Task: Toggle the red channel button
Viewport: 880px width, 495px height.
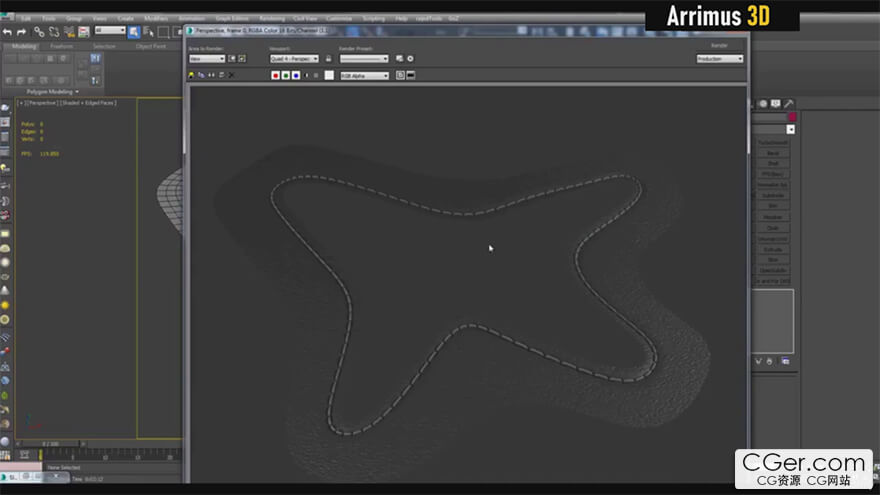Action: (x=276, y=75)
